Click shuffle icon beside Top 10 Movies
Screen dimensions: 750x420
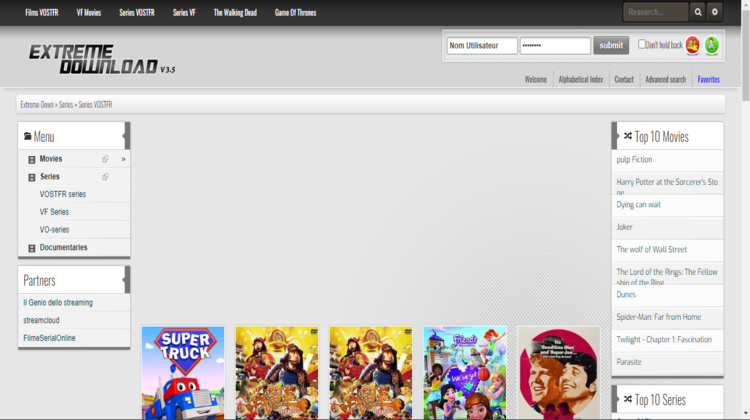628,136
